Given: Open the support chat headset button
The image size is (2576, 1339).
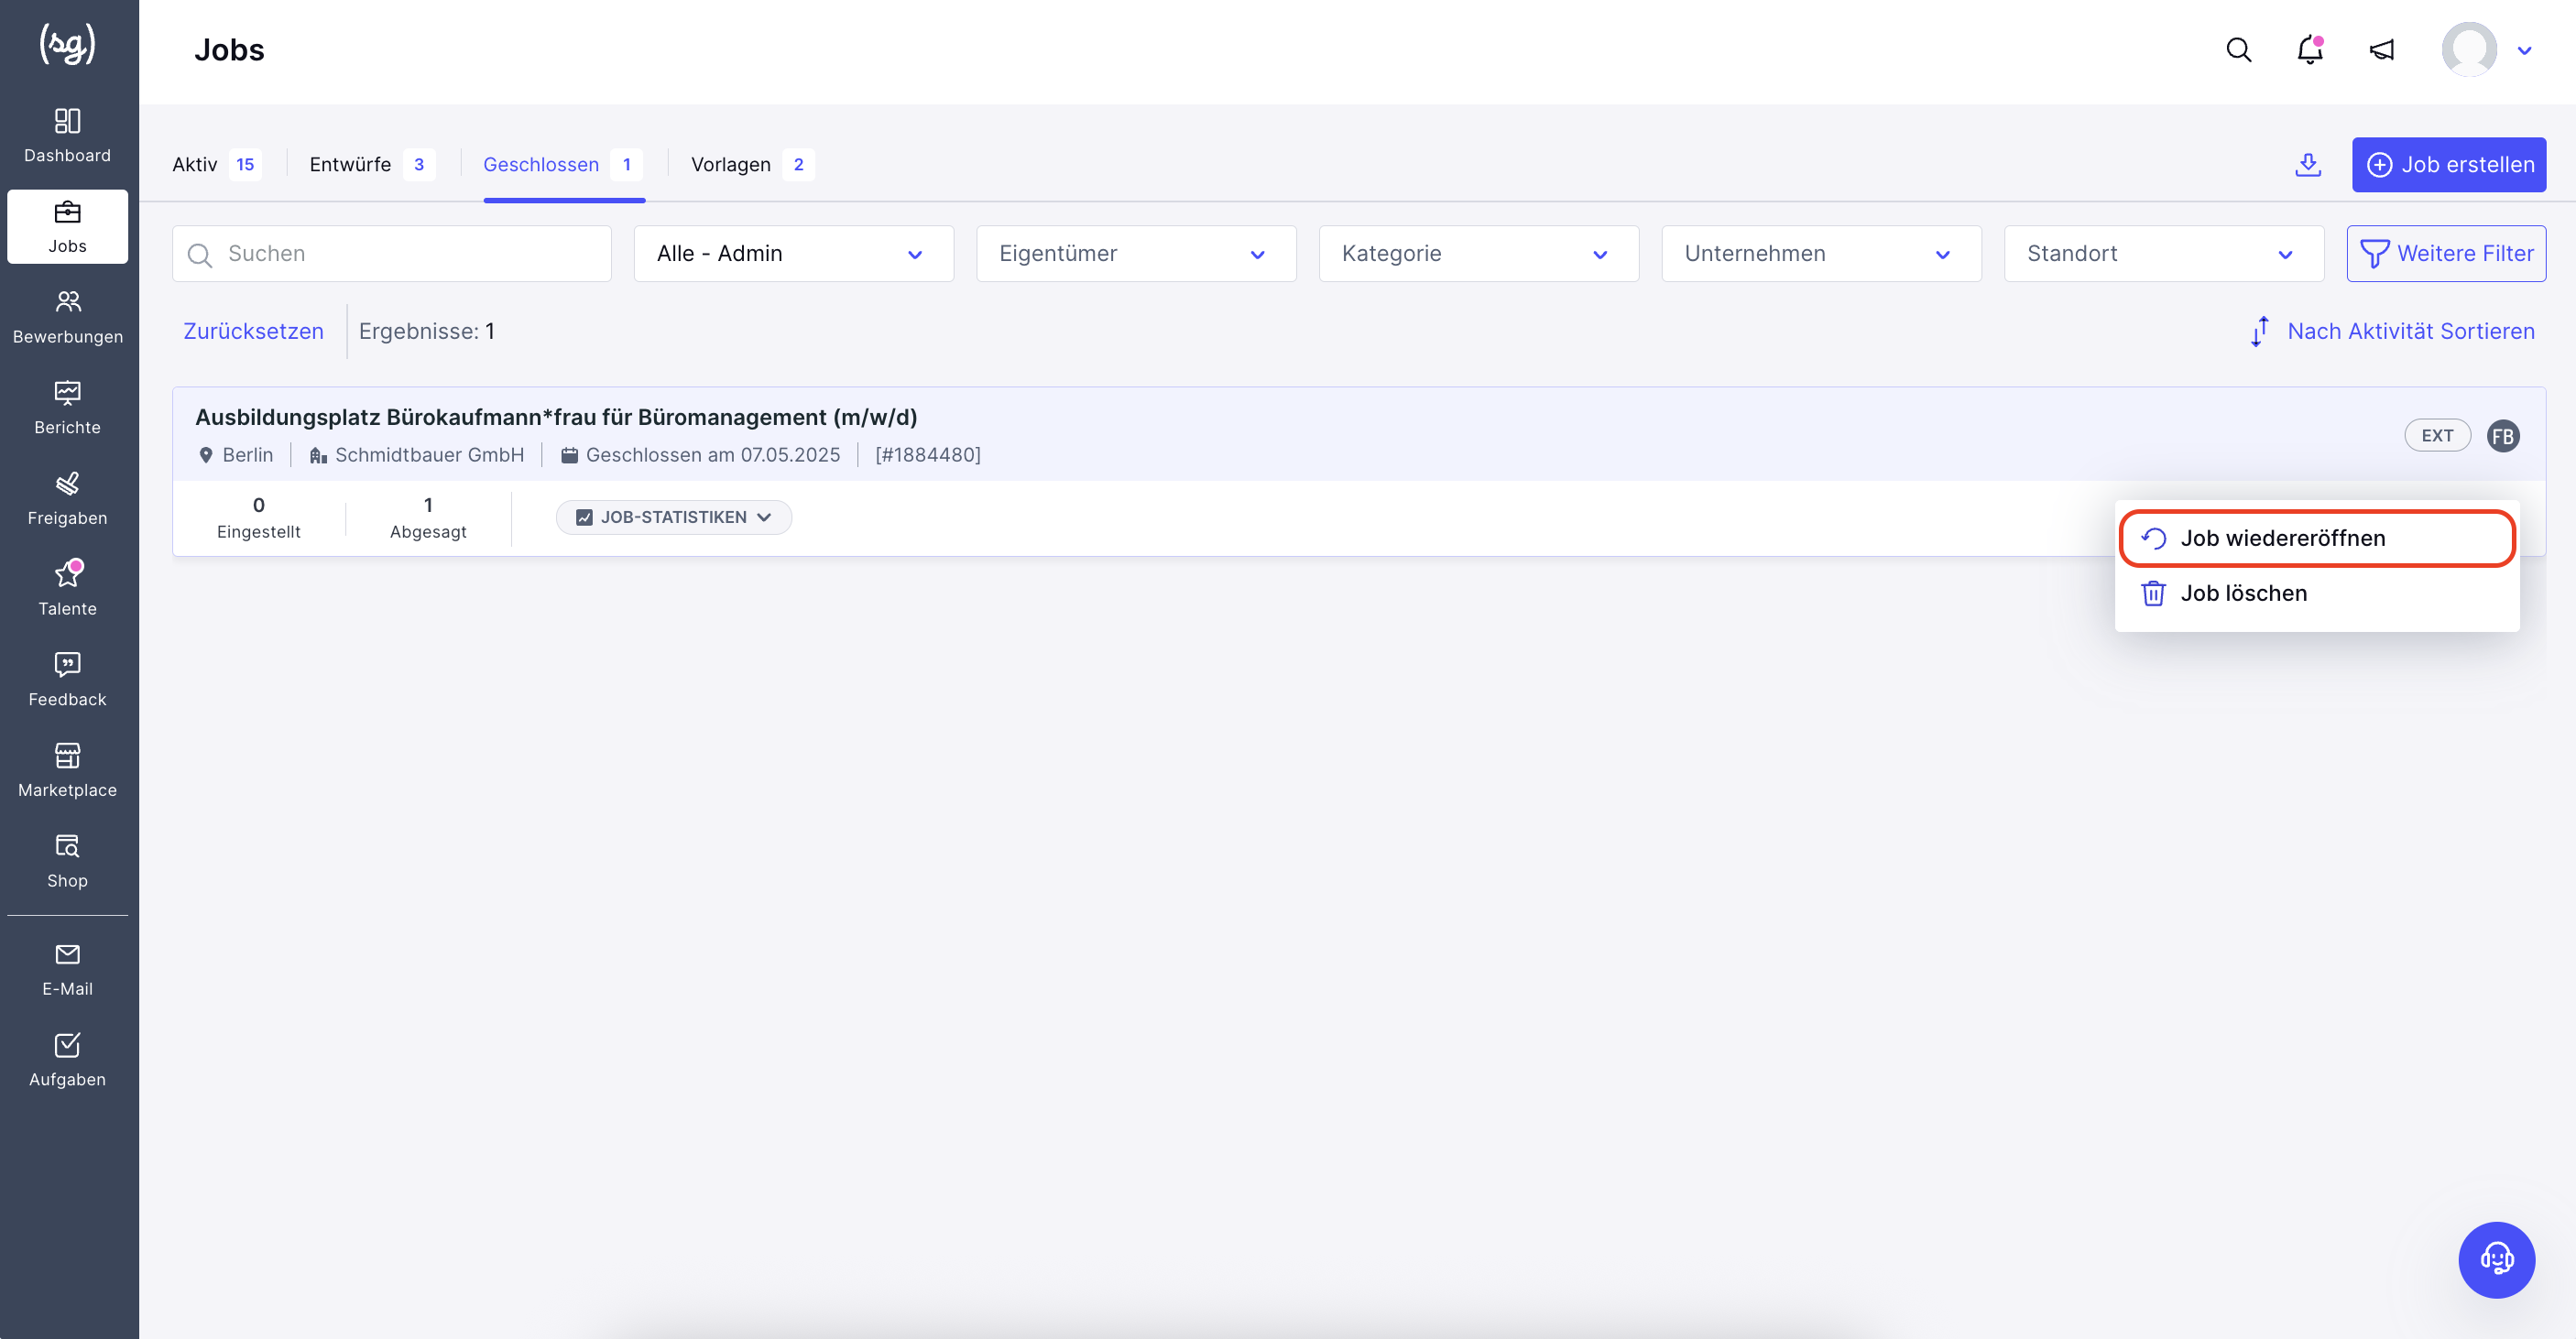Looking at the screenshot, I should tap(2496, 1260).
